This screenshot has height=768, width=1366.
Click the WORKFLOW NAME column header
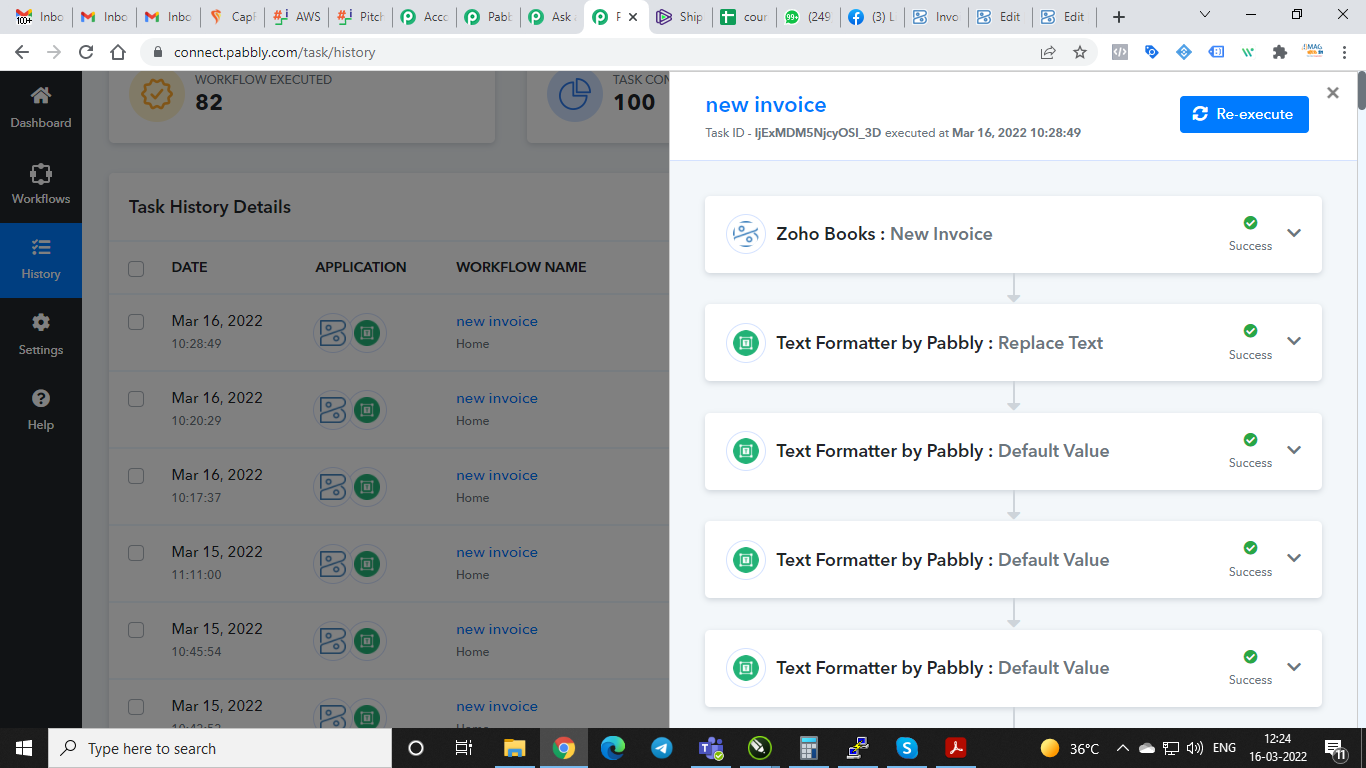pyautogui.click(x=521, y=267)
